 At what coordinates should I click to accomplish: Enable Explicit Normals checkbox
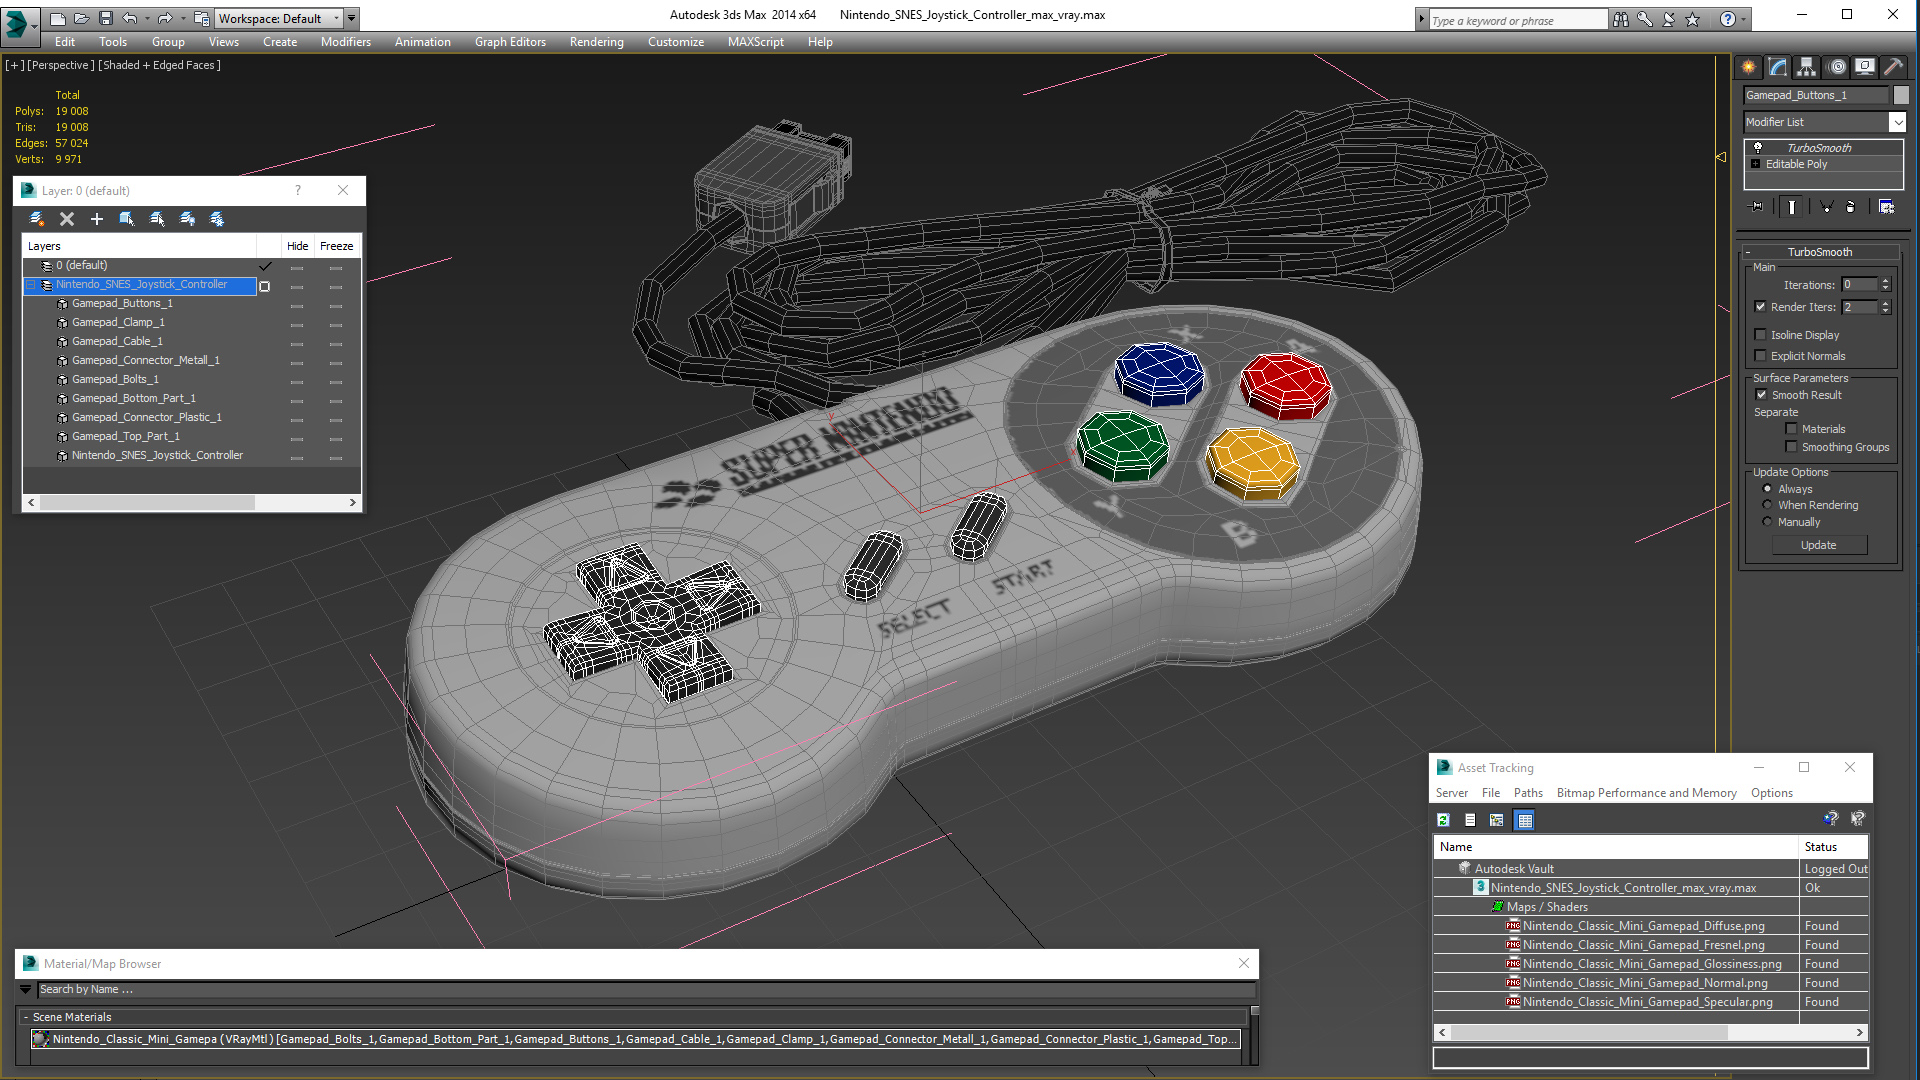coord(1760,356)
